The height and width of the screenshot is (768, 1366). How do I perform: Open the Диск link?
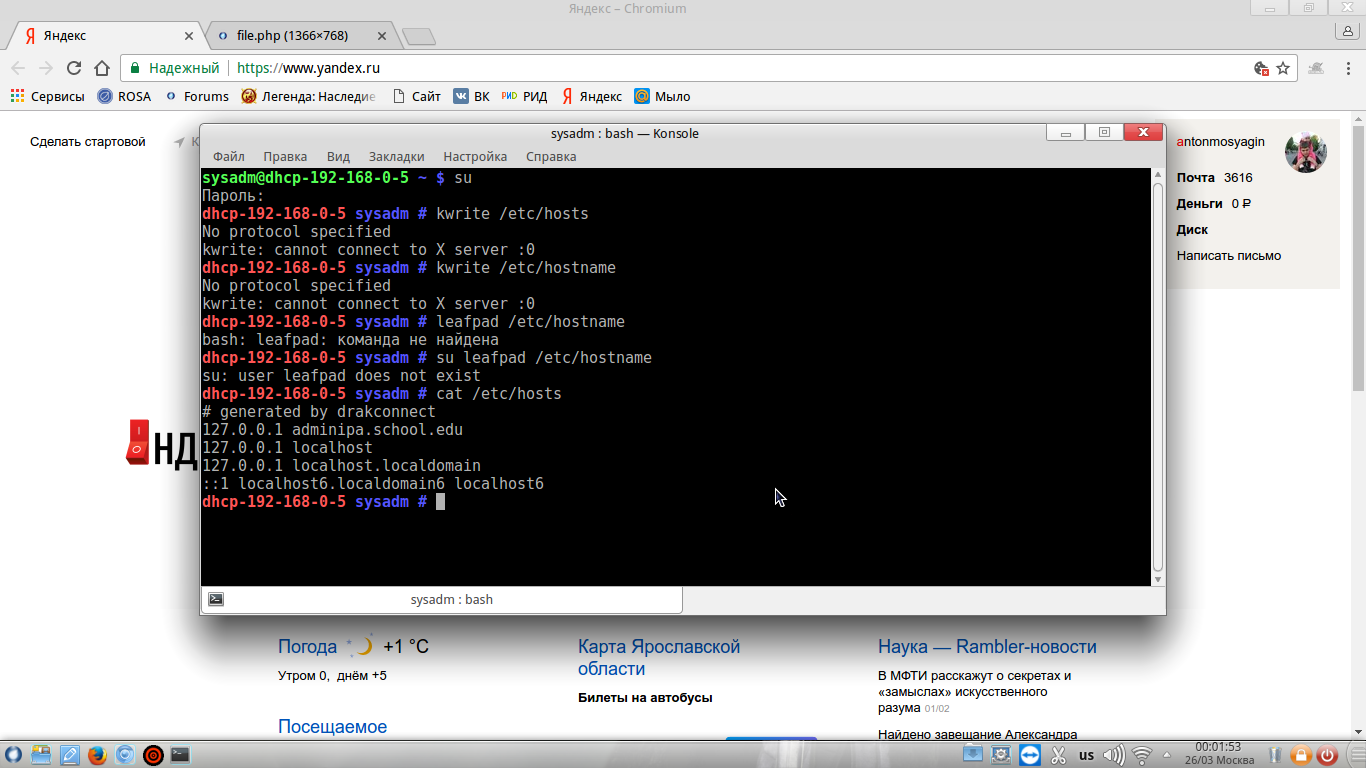[1192, 230]
